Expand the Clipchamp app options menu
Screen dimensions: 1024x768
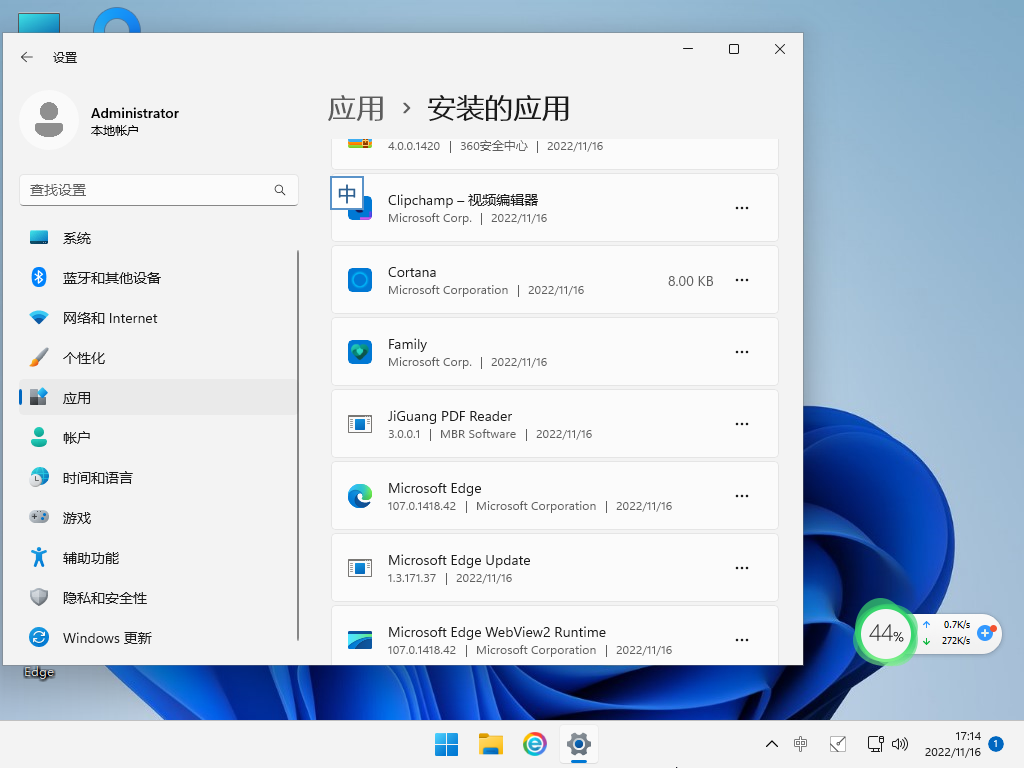(742, 207)
